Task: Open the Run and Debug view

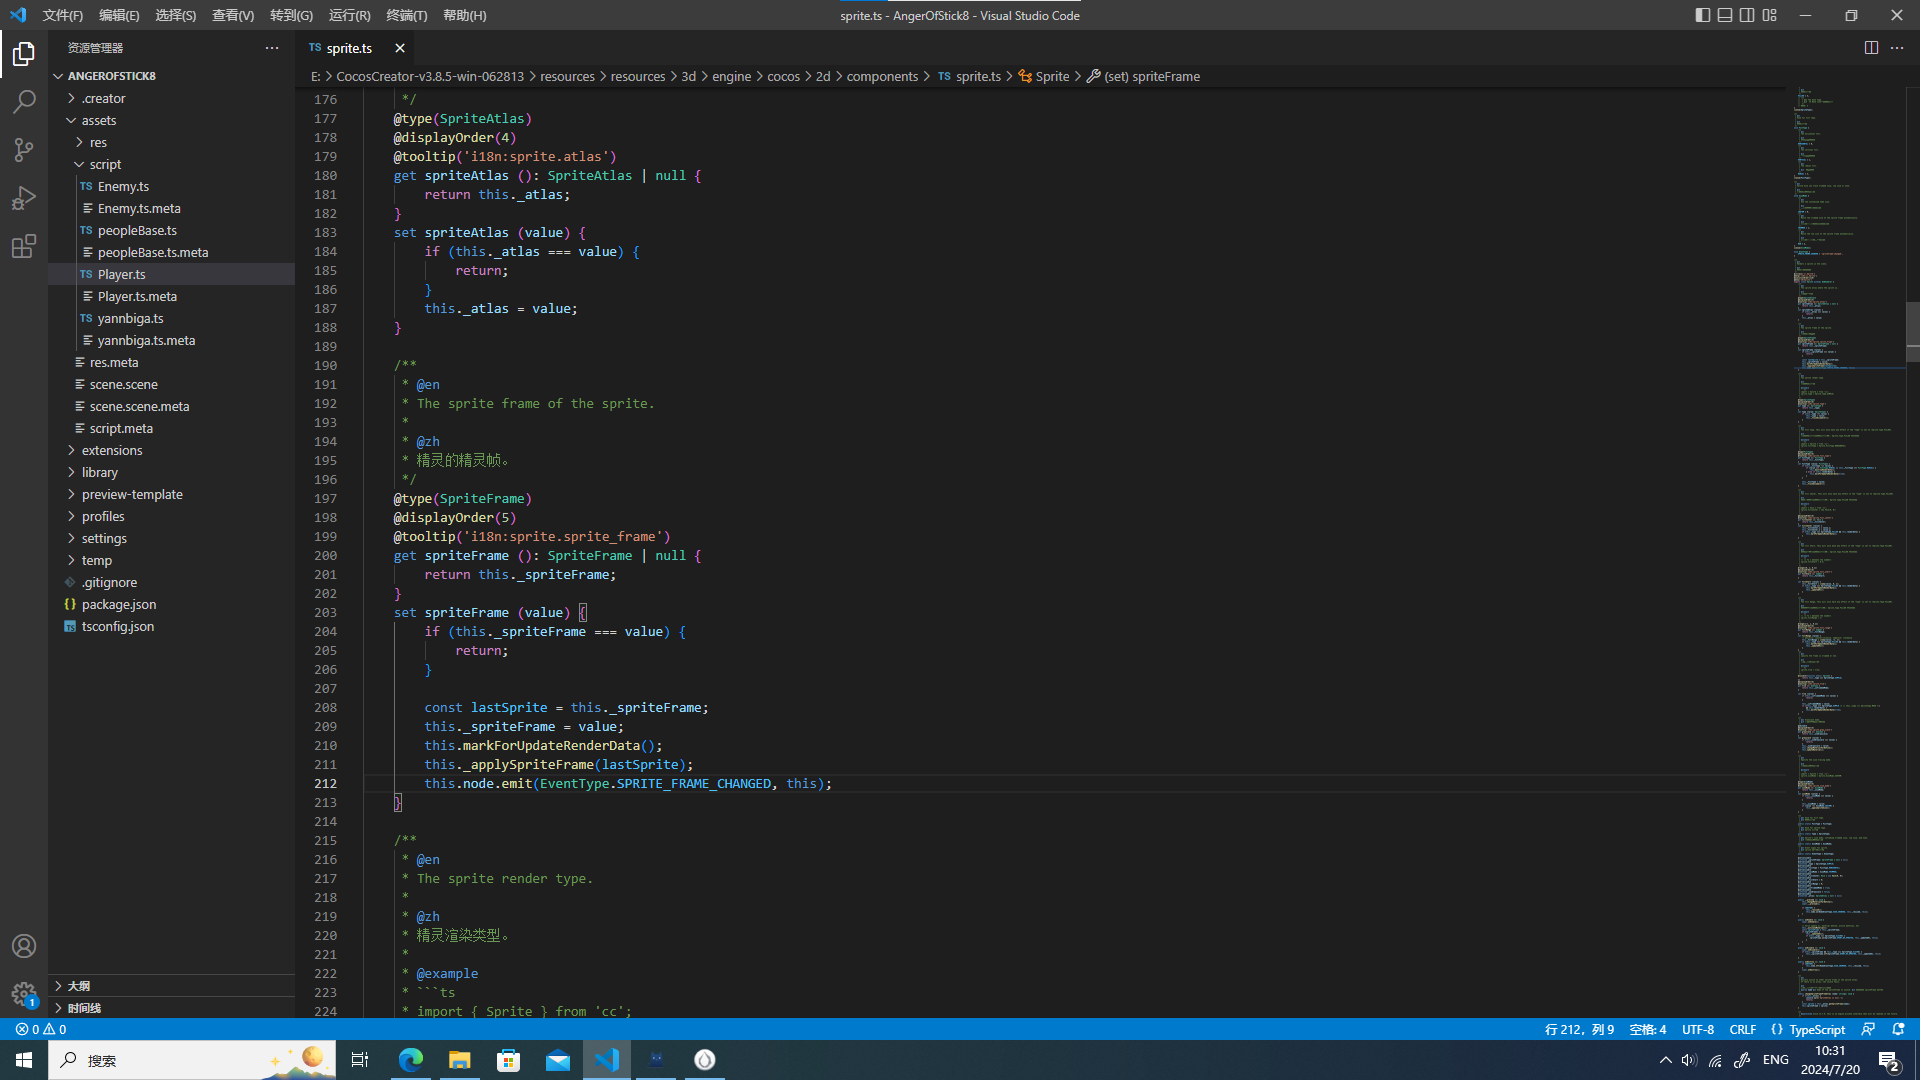Action: coord(24,198)
